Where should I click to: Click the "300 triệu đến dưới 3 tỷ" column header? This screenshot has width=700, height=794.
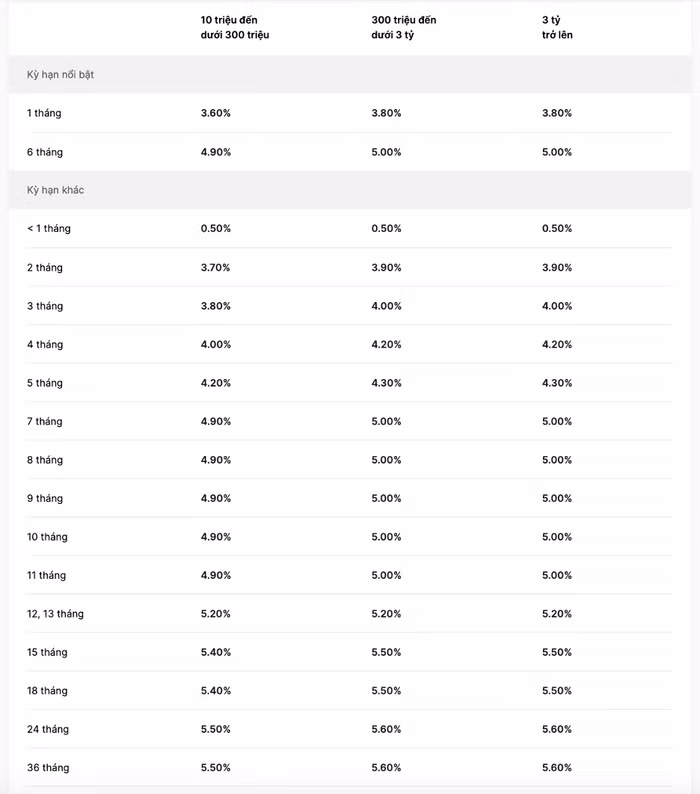(x=404, y=27)
